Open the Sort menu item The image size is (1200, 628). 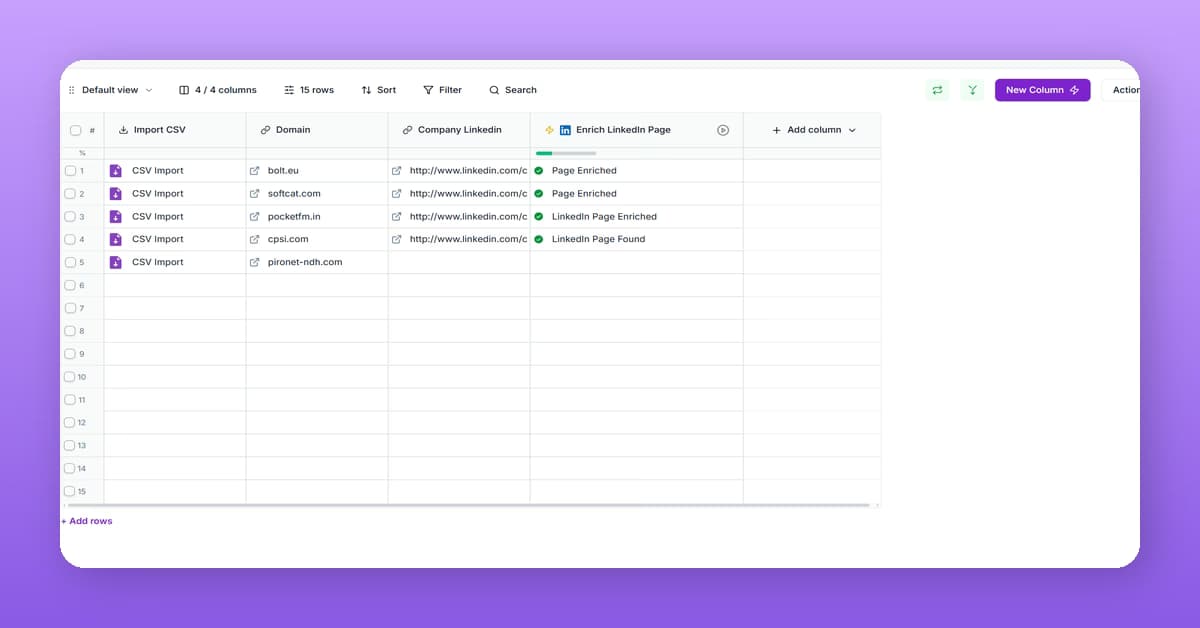point(378,89)
